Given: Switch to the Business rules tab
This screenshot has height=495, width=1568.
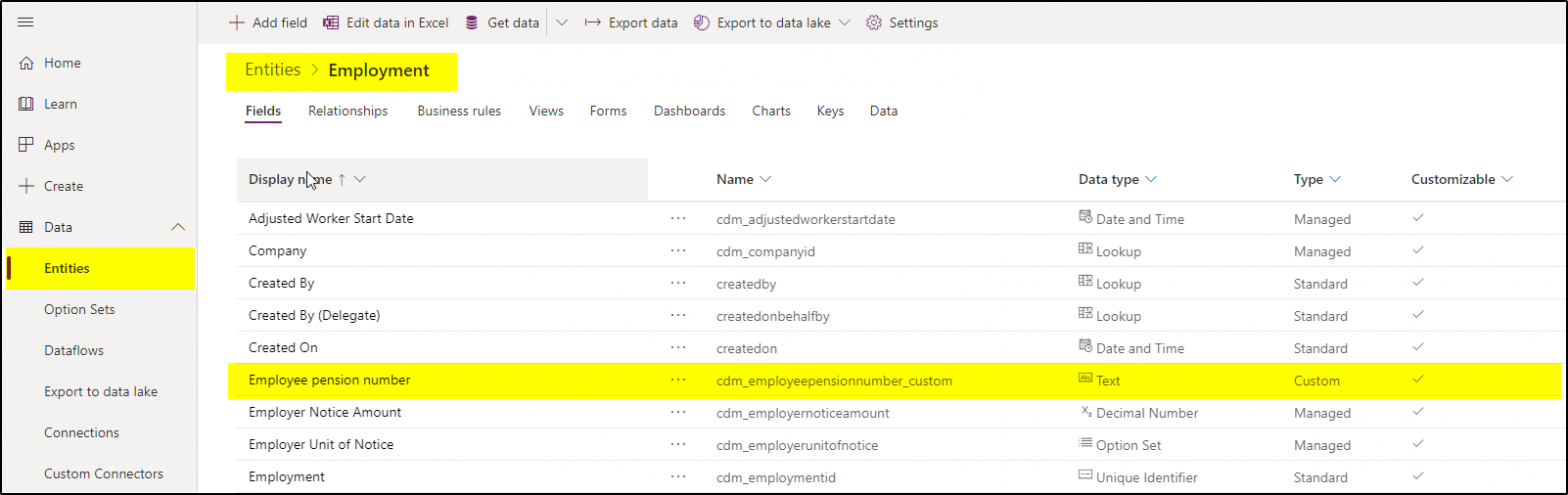Looking at the screenshot, I should click(x=459, y=111).
